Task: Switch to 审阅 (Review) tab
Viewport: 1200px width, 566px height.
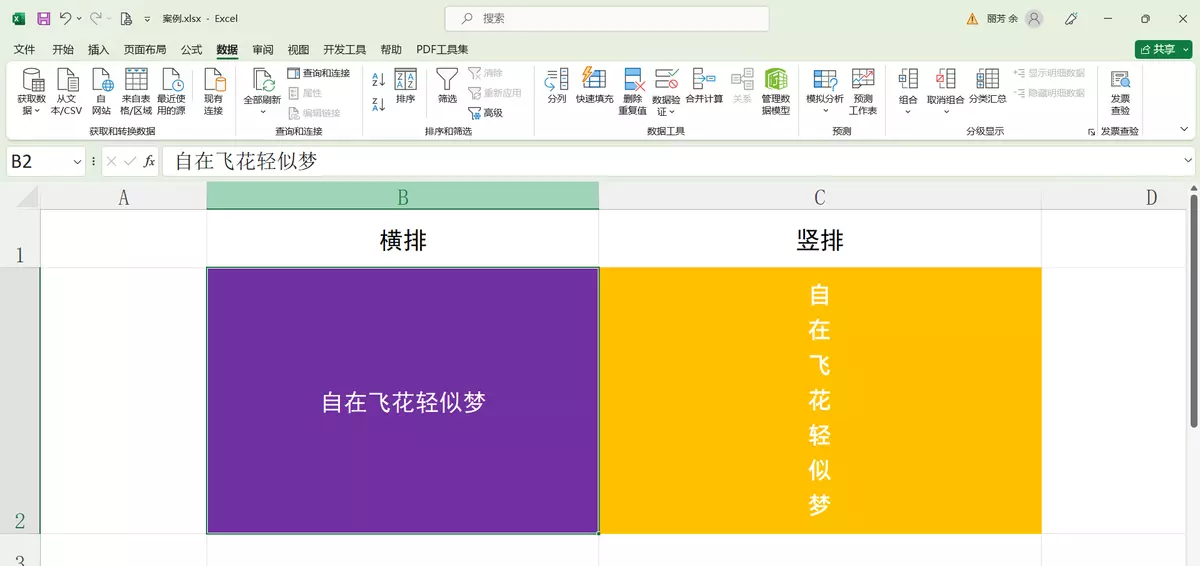Action: [x=263, y=49]
